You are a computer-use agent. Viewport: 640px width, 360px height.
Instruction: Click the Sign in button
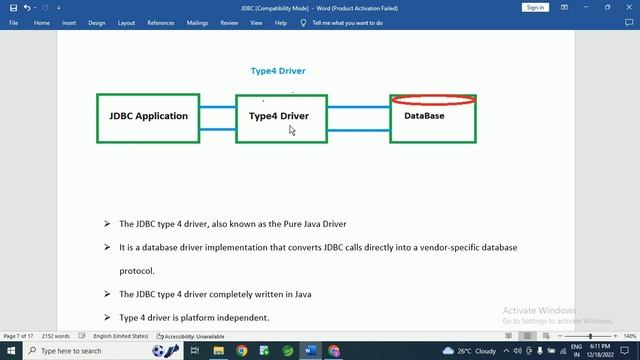coord(535,8)
